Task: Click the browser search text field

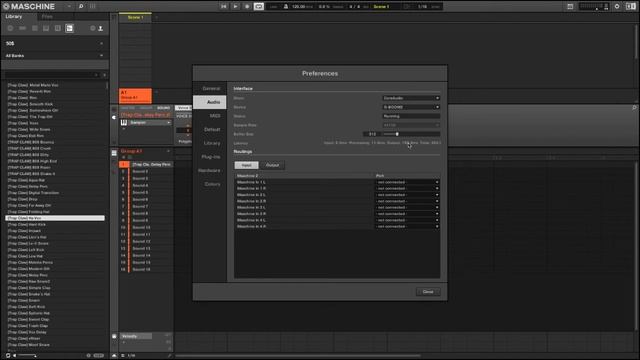Action: point(50,75)
